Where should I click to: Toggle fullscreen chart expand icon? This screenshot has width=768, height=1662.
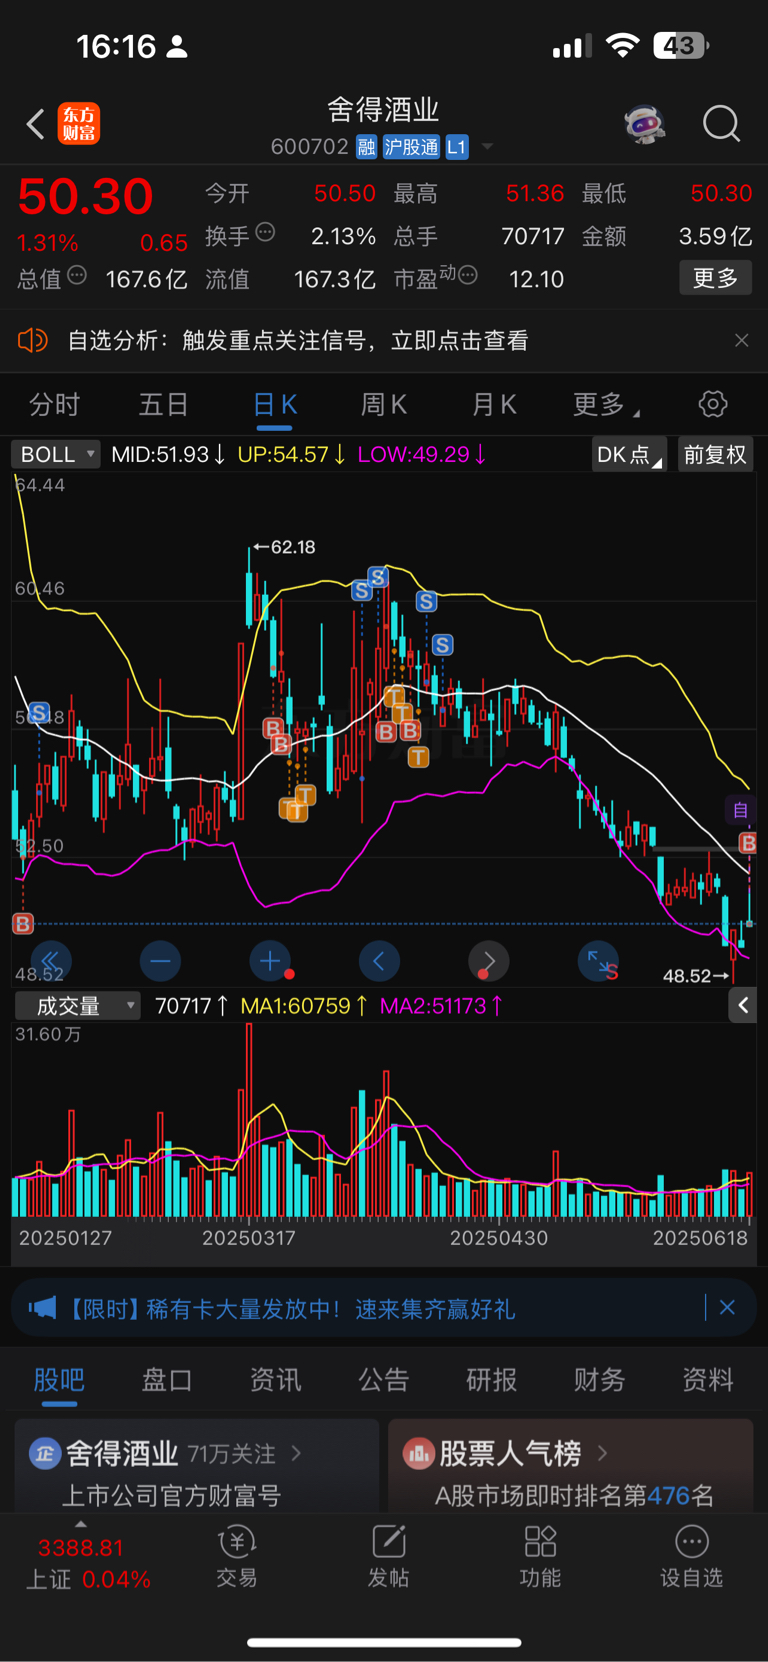(x=599, y=961)
